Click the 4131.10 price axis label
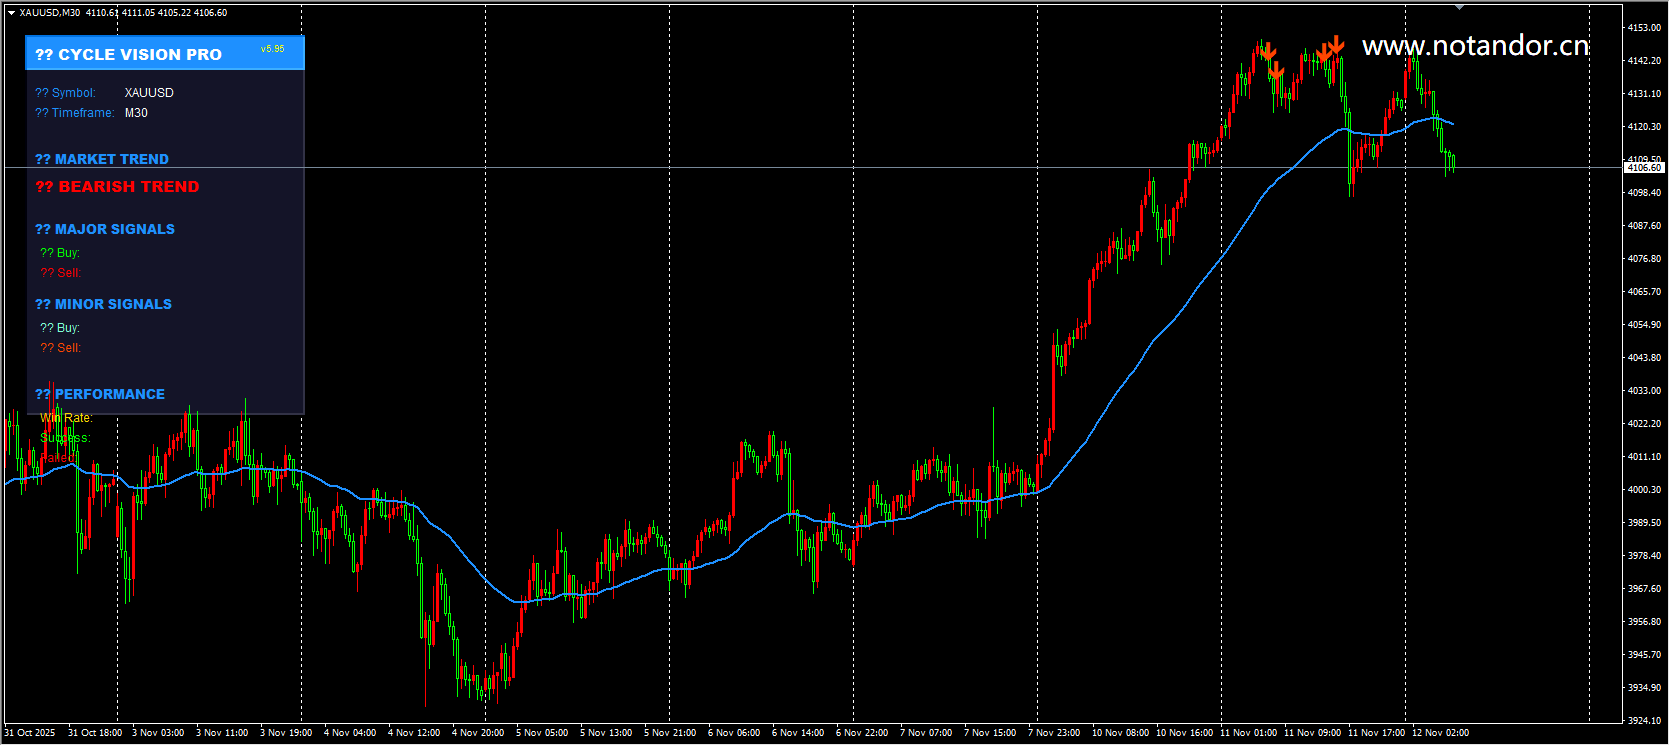This screenshot has width=1670, height=746. pyautogui.click(x=1644, y=94)
